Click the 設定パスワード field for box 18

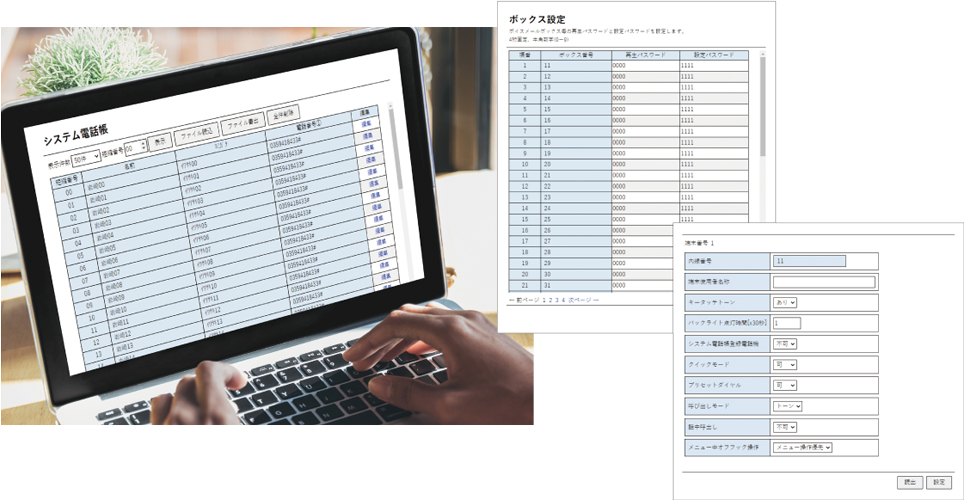[x=714, y=143]
